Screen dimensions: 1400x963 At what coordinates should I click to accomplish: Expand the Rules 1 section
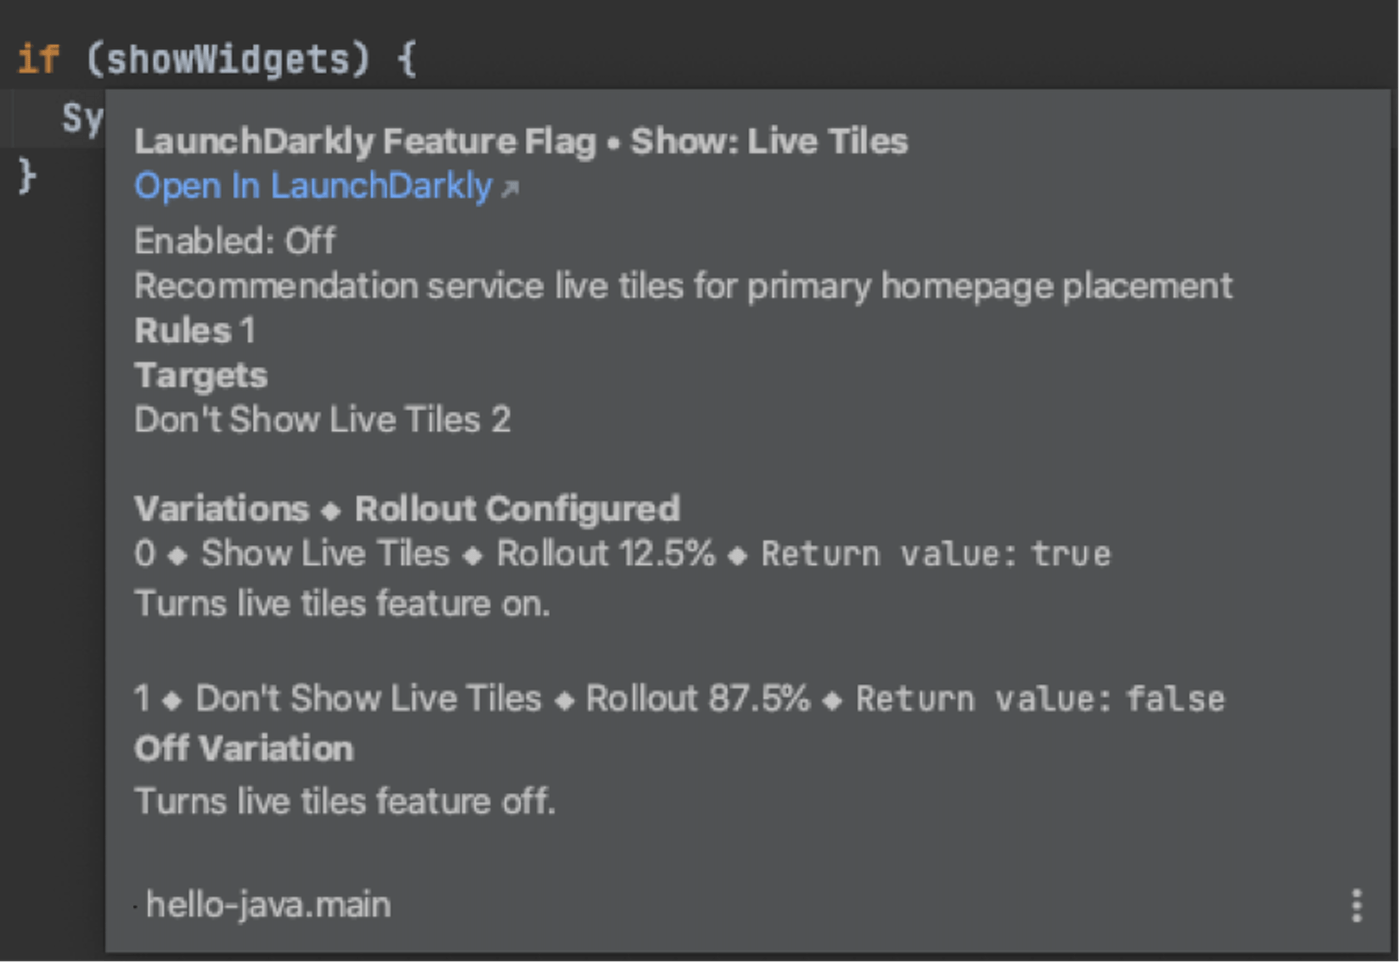coord(194,330)
